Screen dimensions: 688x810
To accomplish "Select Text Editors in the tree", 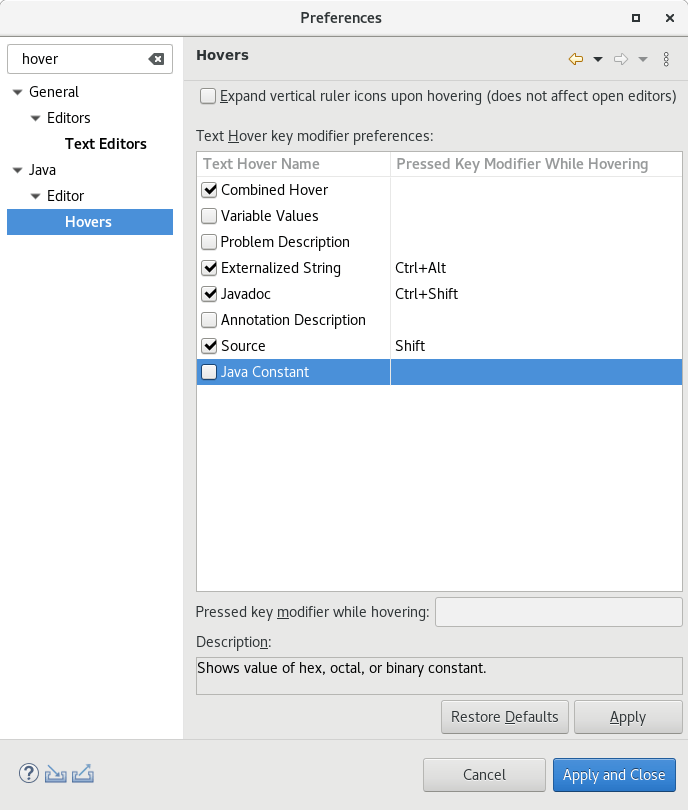I will [x=106, y=144].
